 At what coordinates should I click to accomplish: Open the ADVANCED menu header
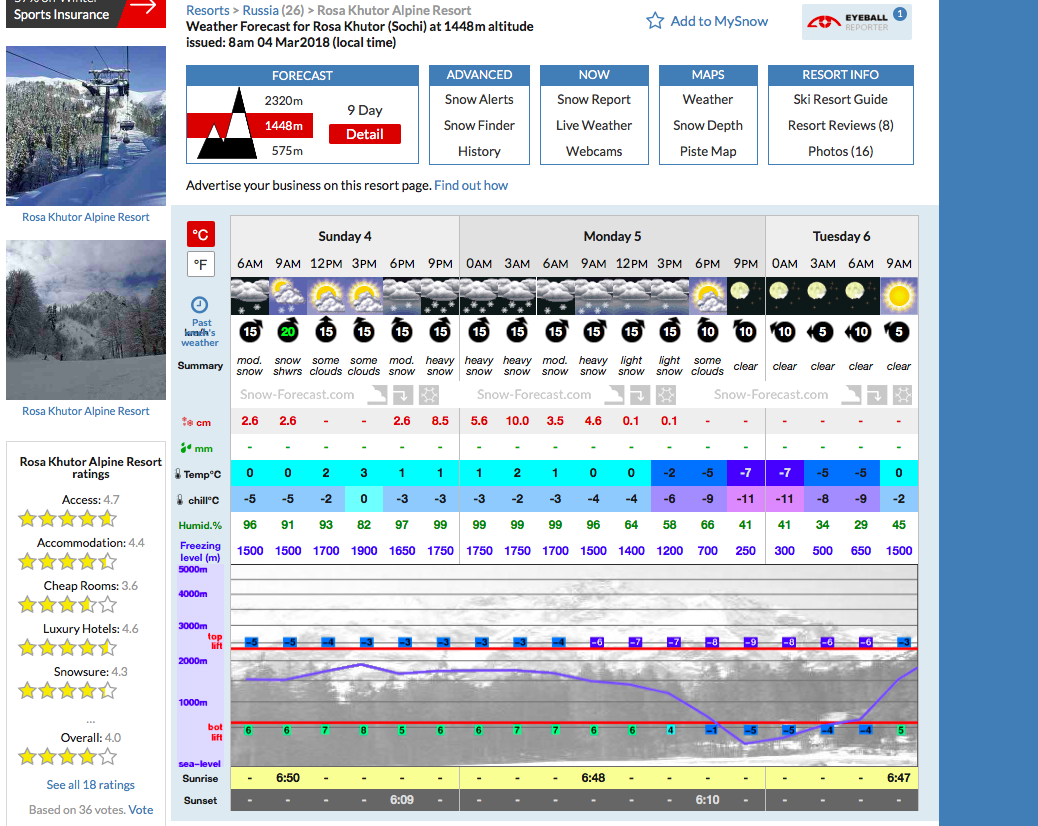(x=479, y=75)
